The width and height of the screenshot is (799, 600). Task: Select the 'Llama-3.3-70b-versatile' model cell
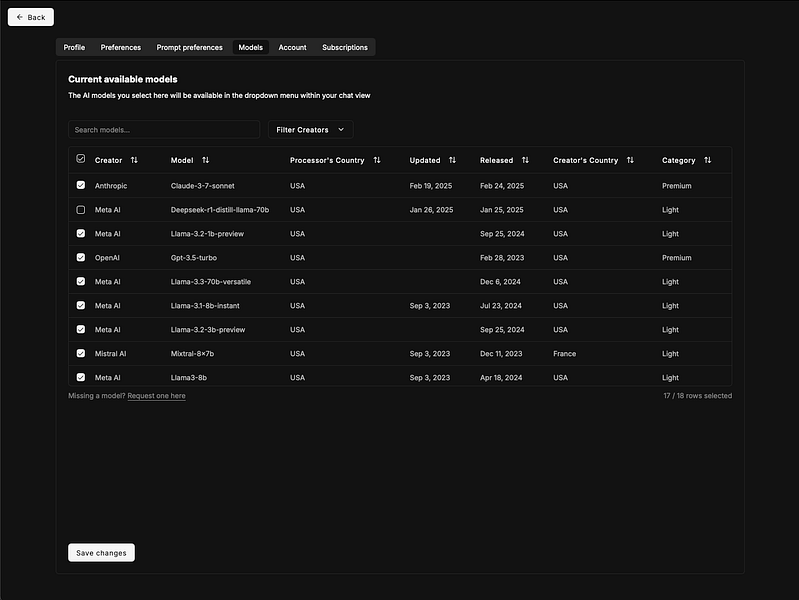point(210,281)
